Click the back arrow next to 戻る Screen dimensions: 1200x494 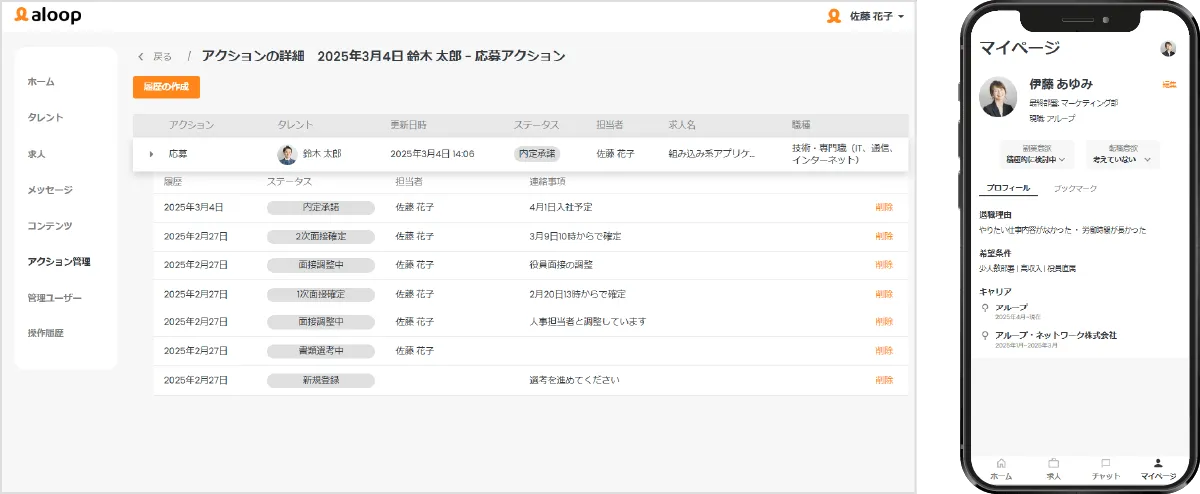tap(141, 57)
